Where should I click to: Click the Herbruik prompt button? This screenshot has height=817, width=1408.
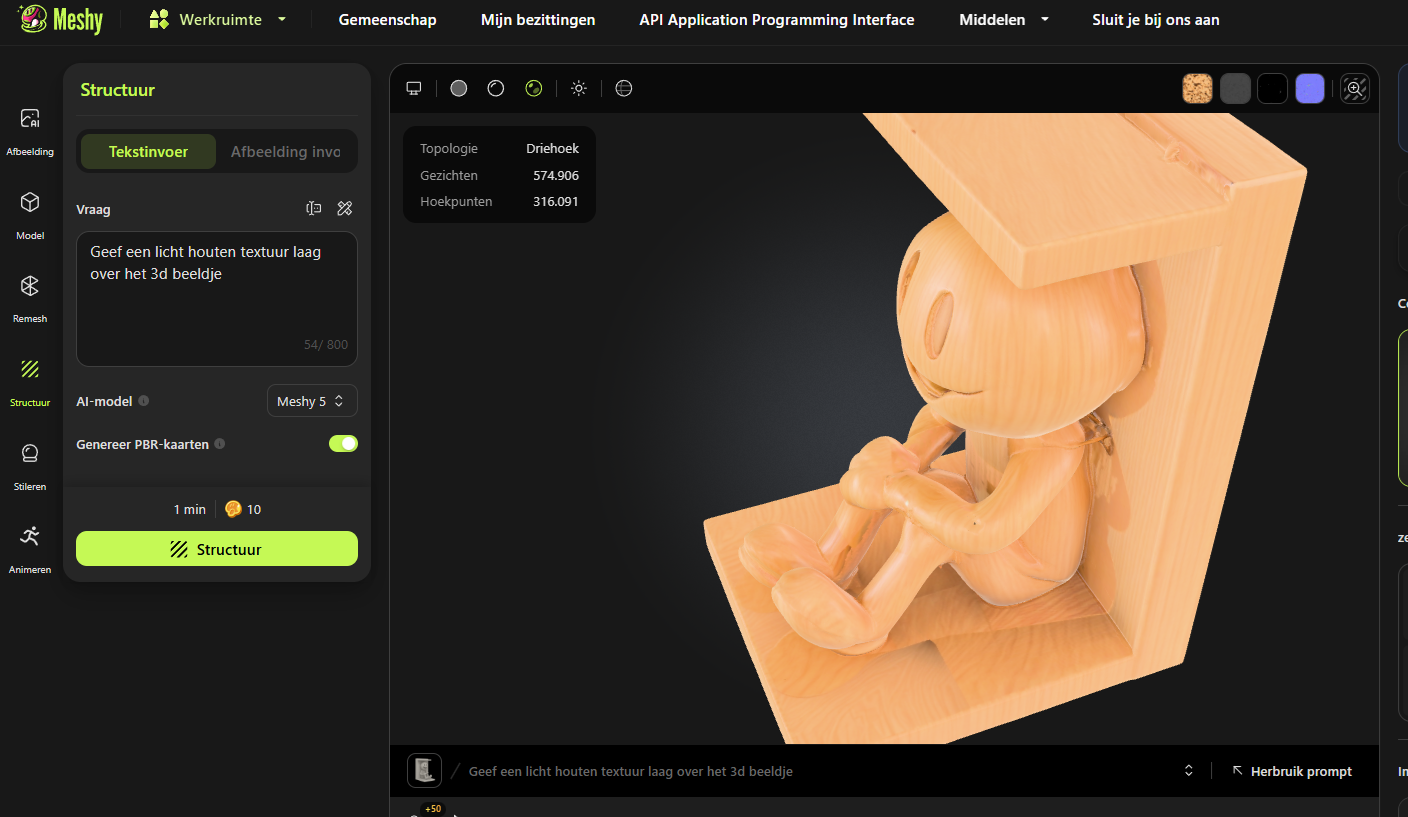coord(1291,771)
